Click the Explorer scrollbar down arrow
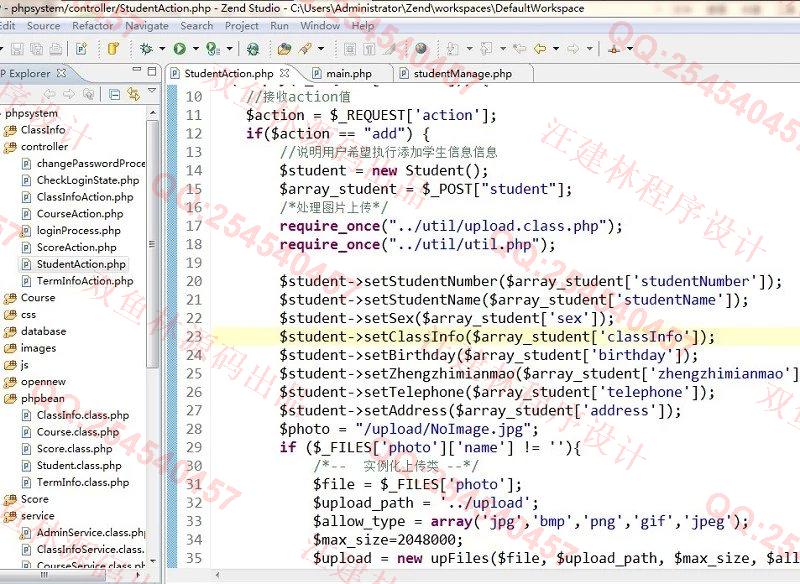This screenshot has width=800, height=584. tap(152, 561)
